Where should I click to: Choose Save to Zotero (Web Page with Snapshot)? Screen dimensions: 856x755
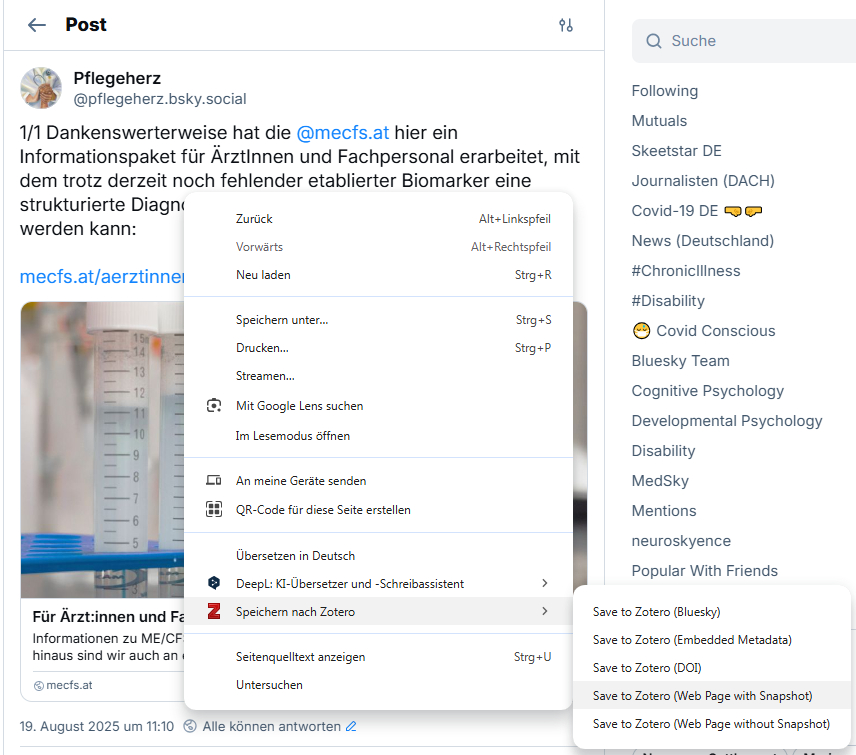pyautogui.click(x=702, y=695)
